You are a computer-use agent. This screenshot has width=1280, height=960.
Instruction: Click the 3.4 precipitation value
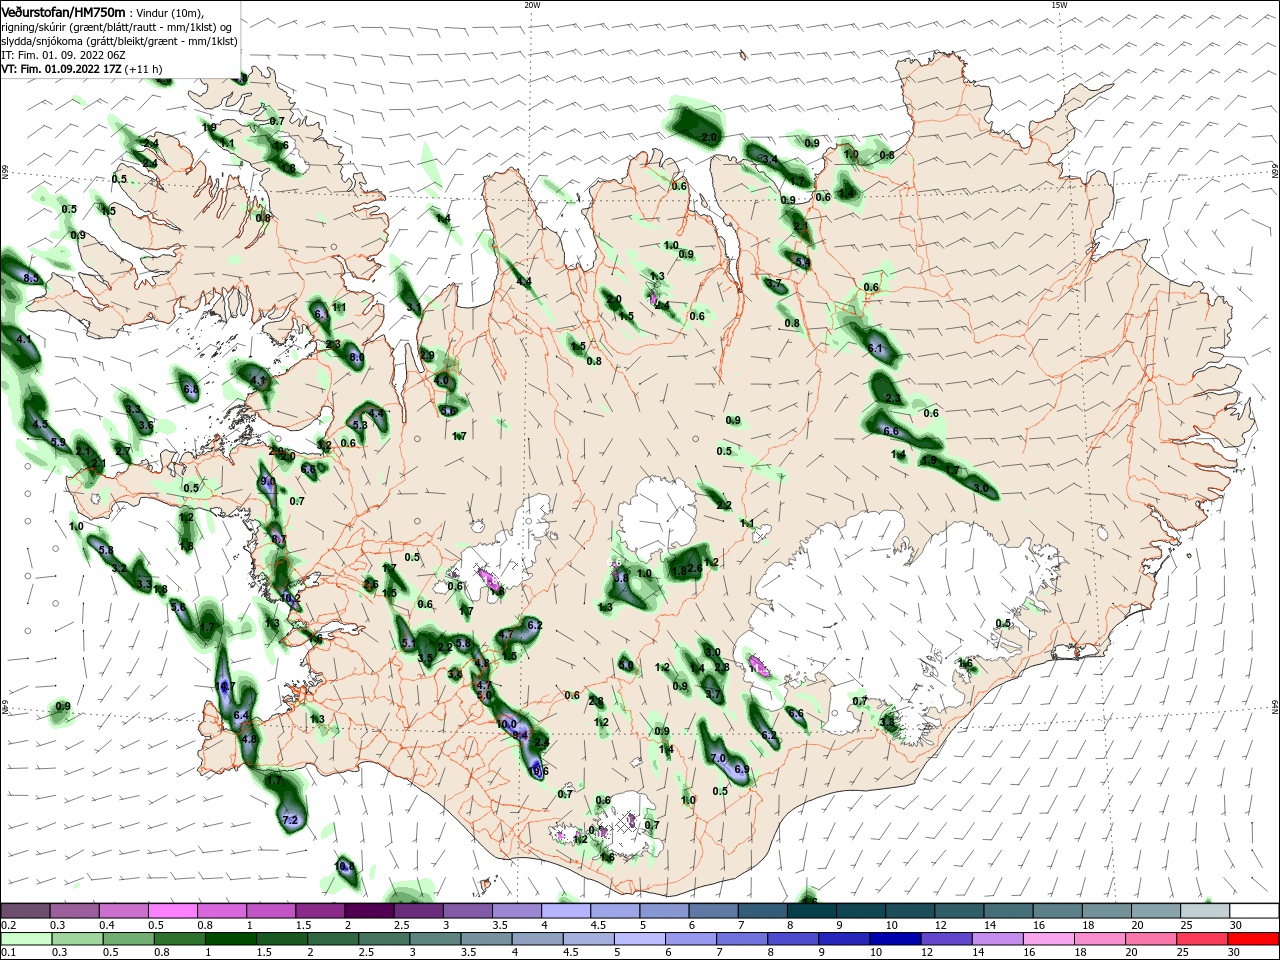(x=769, y=159)
